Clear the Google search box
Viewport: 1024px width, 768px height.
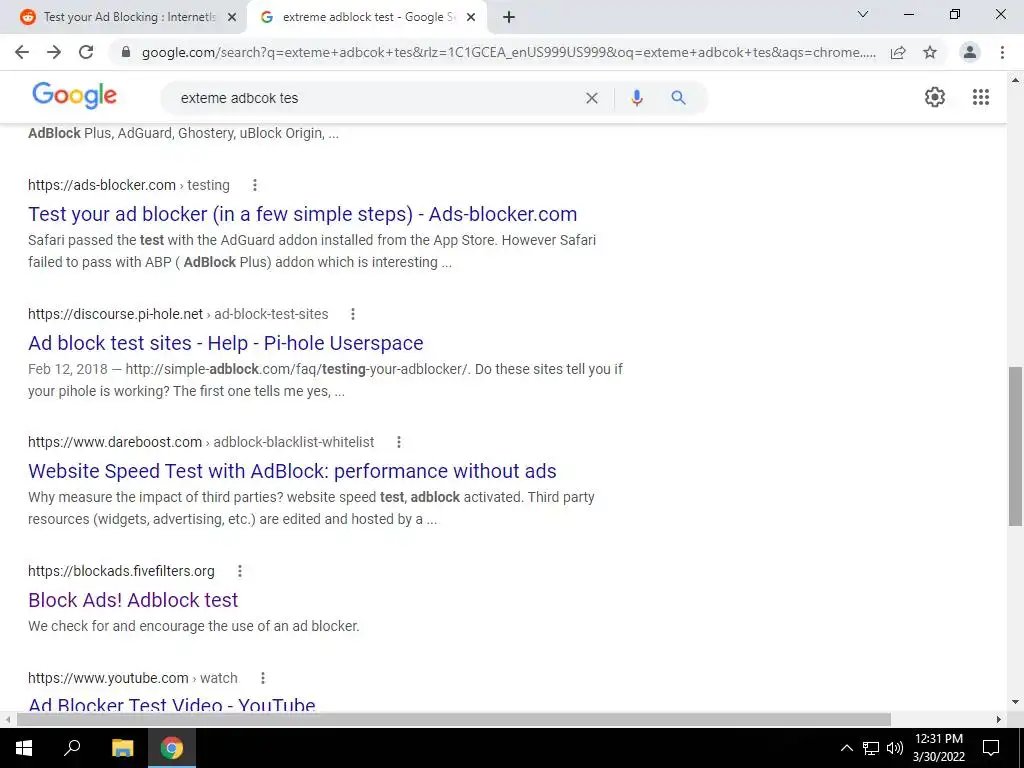point(592,98)
